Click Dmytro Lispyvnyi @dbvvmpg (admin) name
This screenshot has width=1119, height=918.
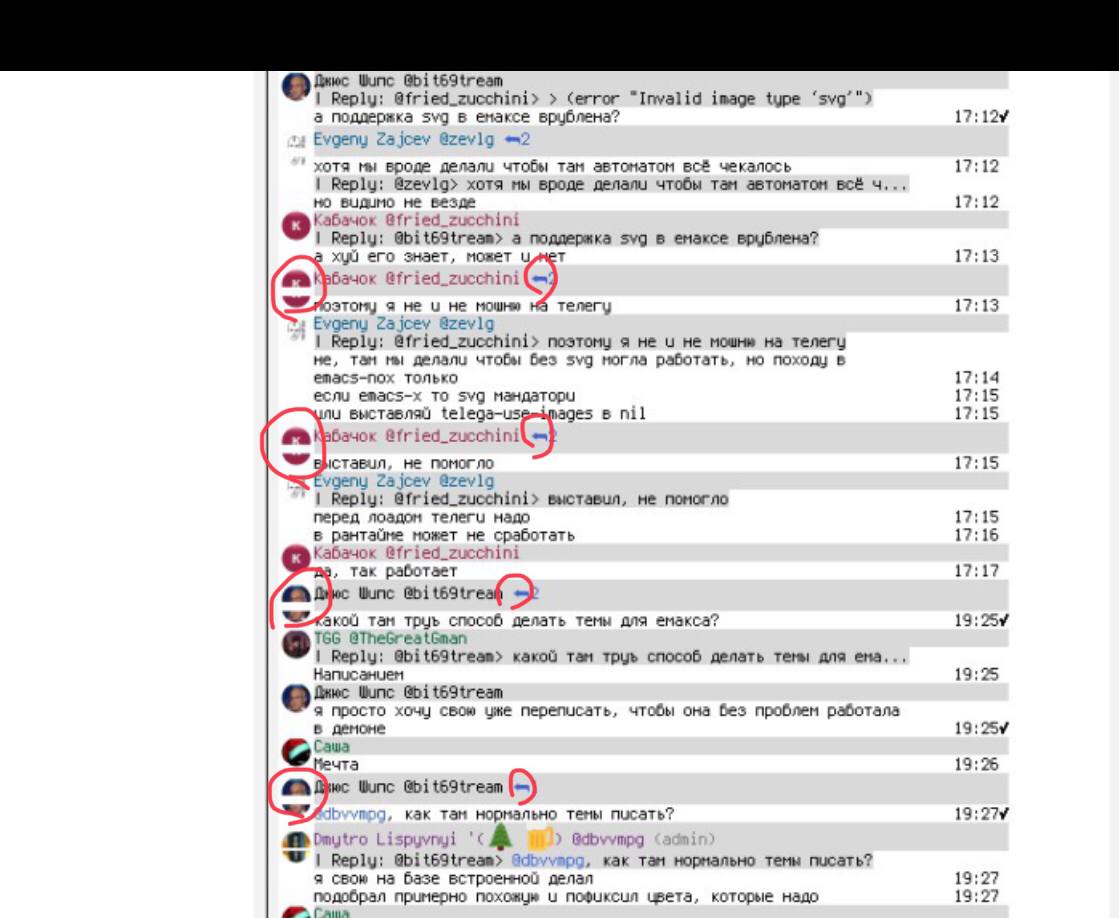tap(514, 839)
